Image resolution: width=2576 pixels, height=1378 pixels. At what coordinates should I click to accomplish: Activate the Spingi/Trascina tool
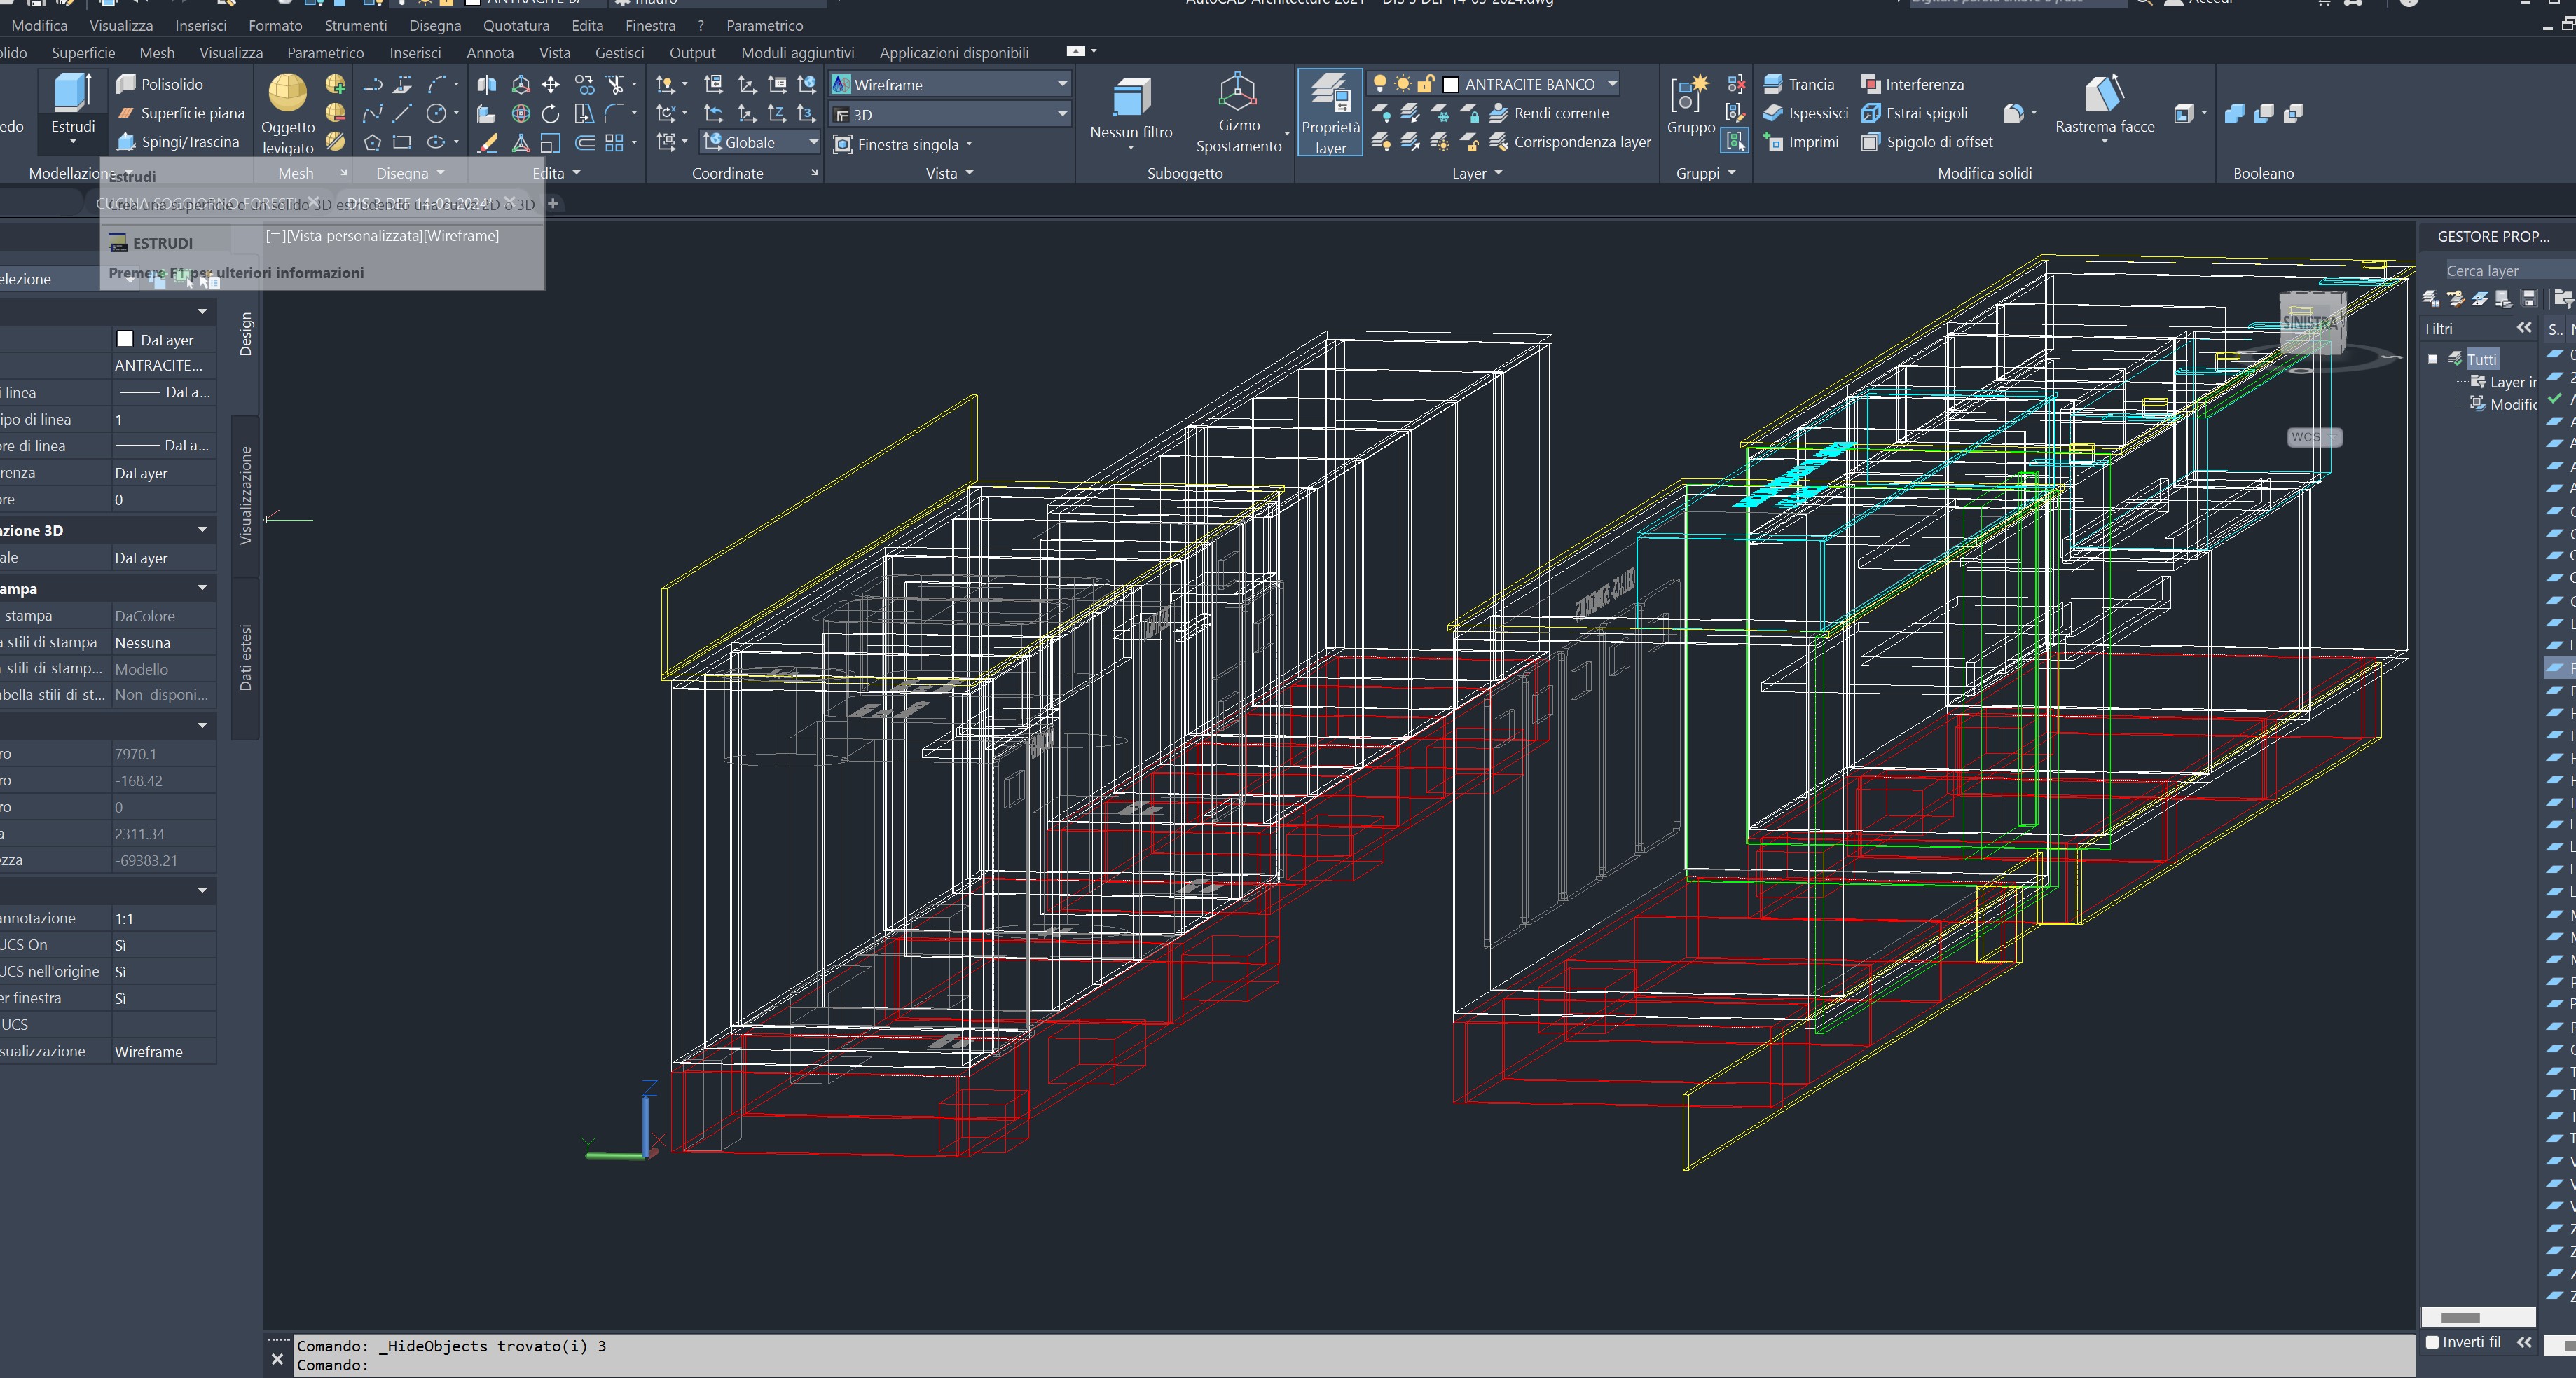tap(178, 142)
